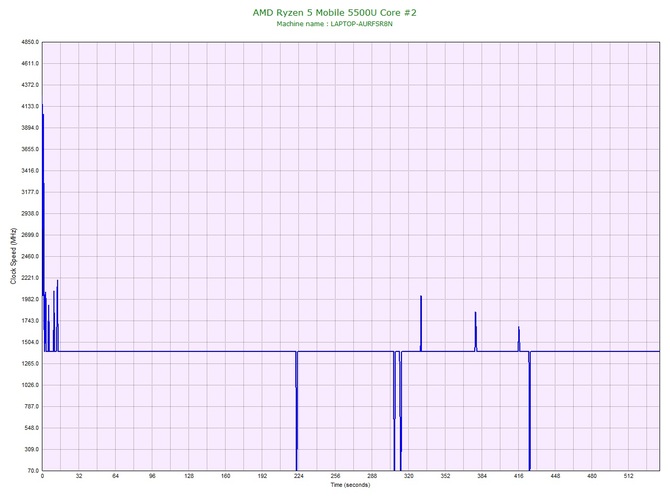
Task: Click the 448 tick on the time axis
Action: click(x=555, y=476)
